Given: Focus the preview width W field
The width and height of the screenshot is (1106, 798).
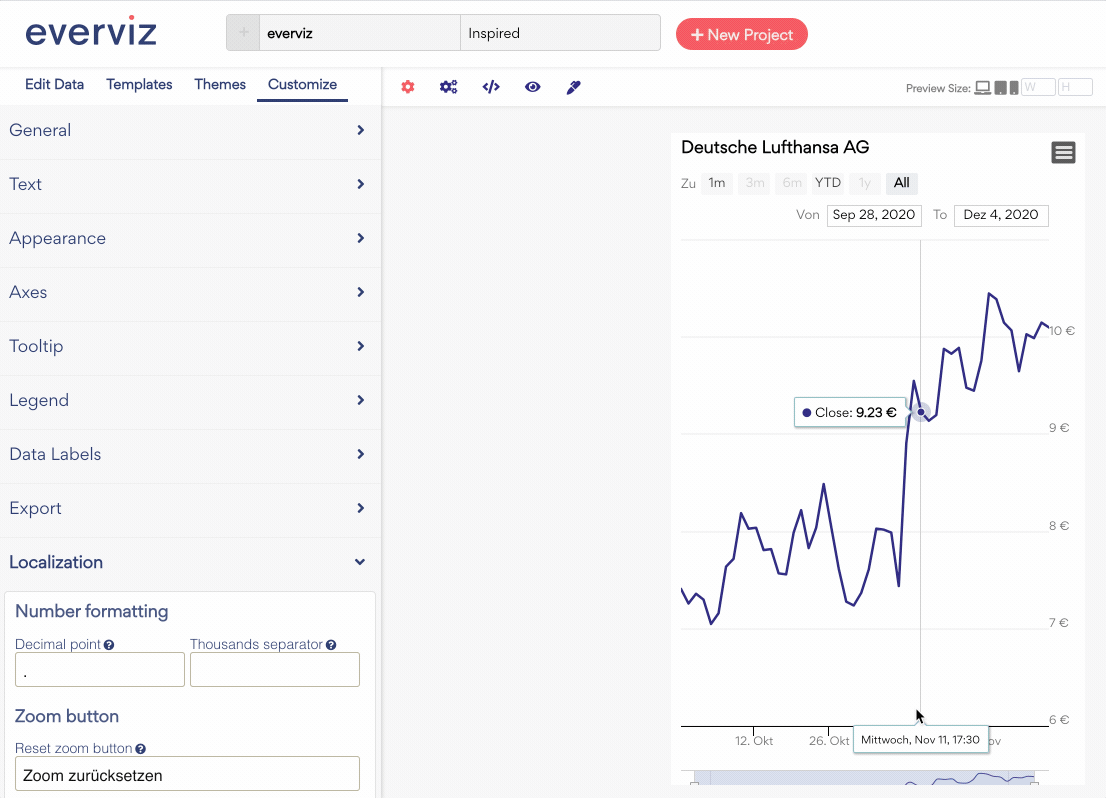Looking at the screenshot, I should tap(1038, 87).
